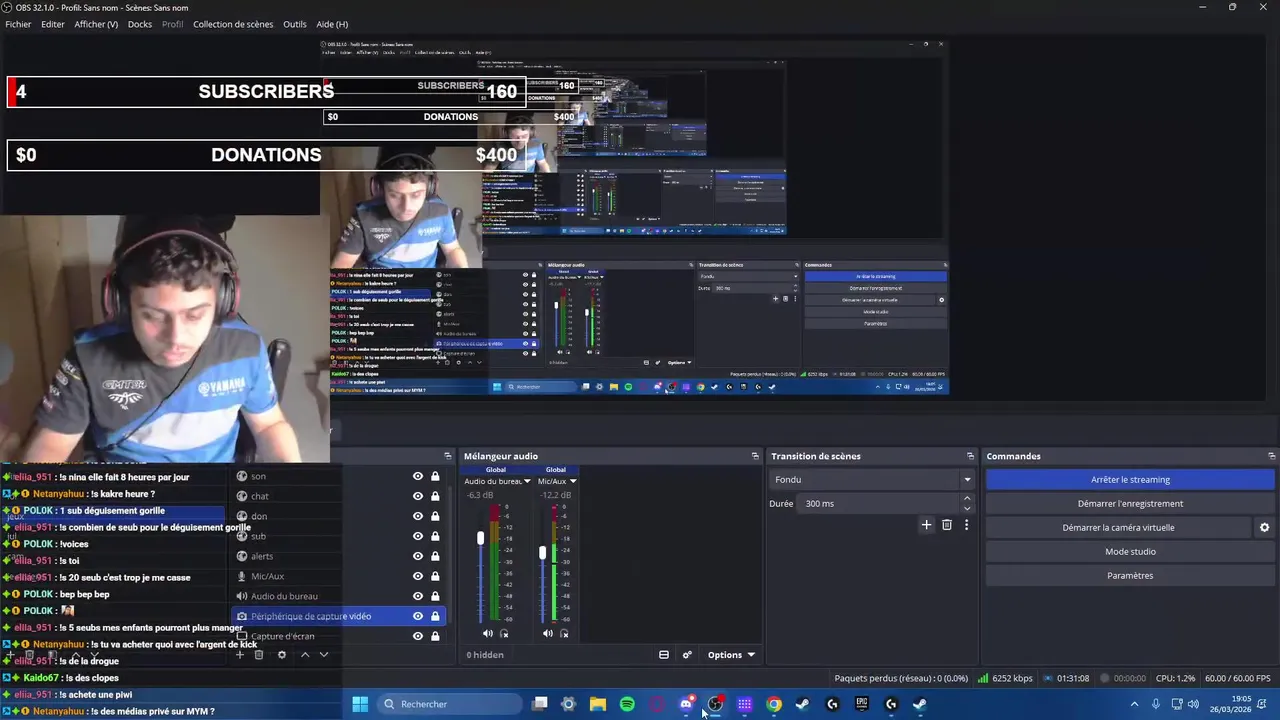The width and height of the screenshot is (1280, 720).
Task: Adjust the Audio du bureau volume slider
Action: tap(481, 538)
